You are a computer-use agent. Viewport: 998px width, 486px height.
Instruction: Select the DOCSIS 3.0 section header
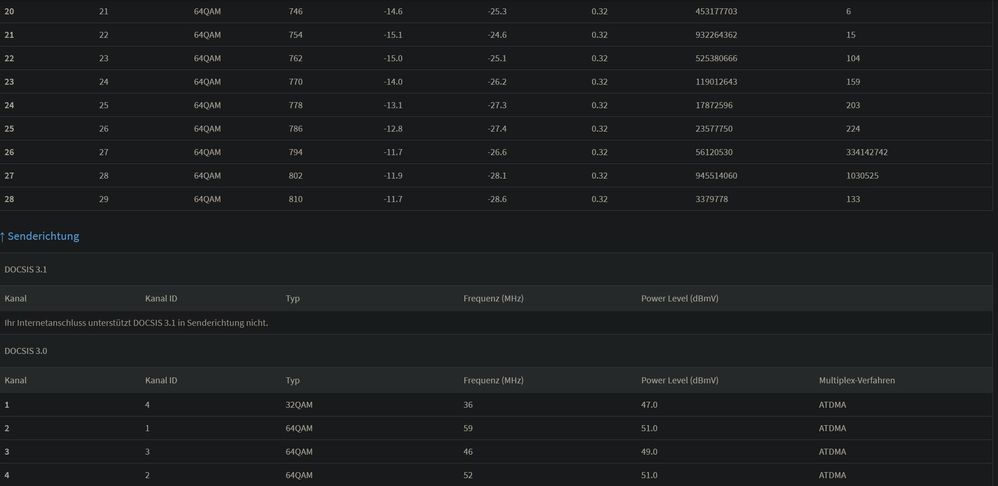click(x=26, y=351)
